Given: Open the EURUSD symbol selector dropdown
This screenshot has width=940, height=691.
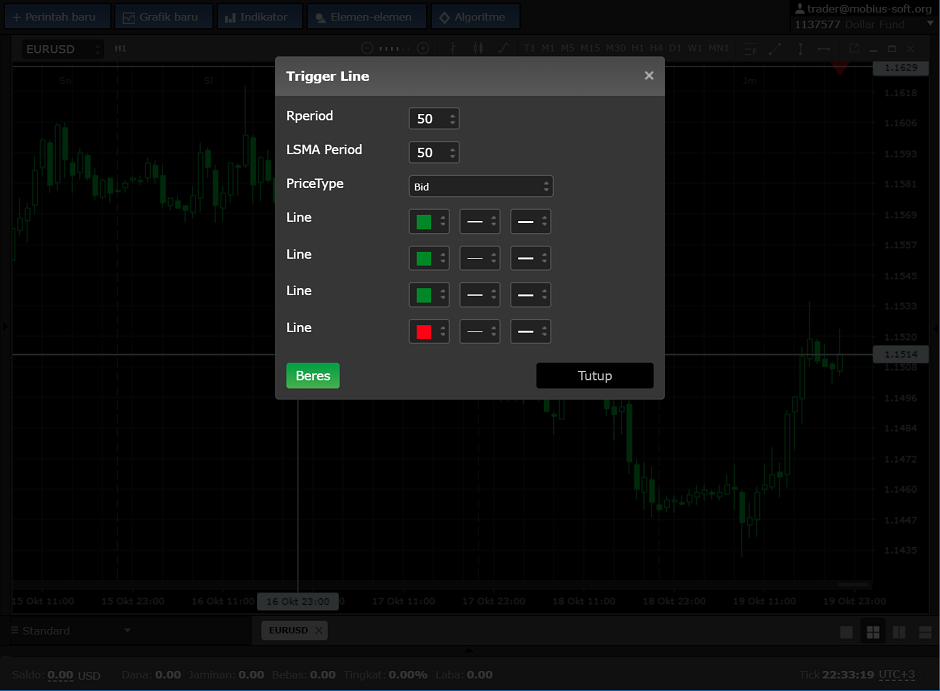Looking at the screenshot, I should click(x=63, y=49).
